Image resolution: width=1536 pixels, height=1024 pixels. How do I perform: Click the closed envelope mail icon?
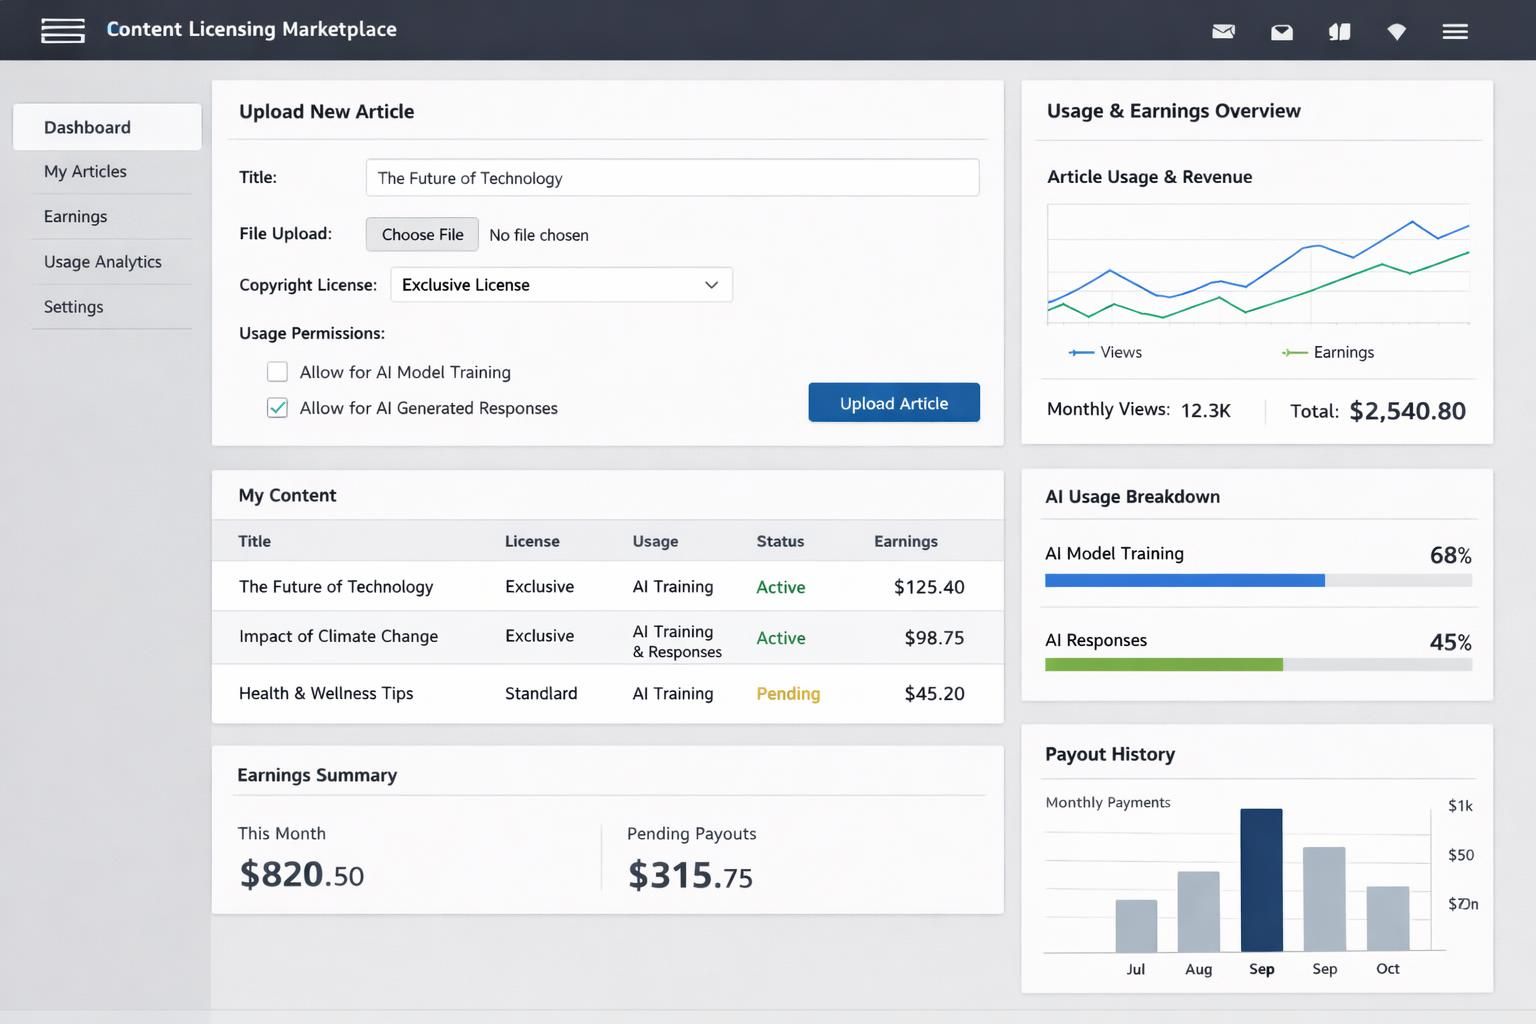tap(1223, 31)
